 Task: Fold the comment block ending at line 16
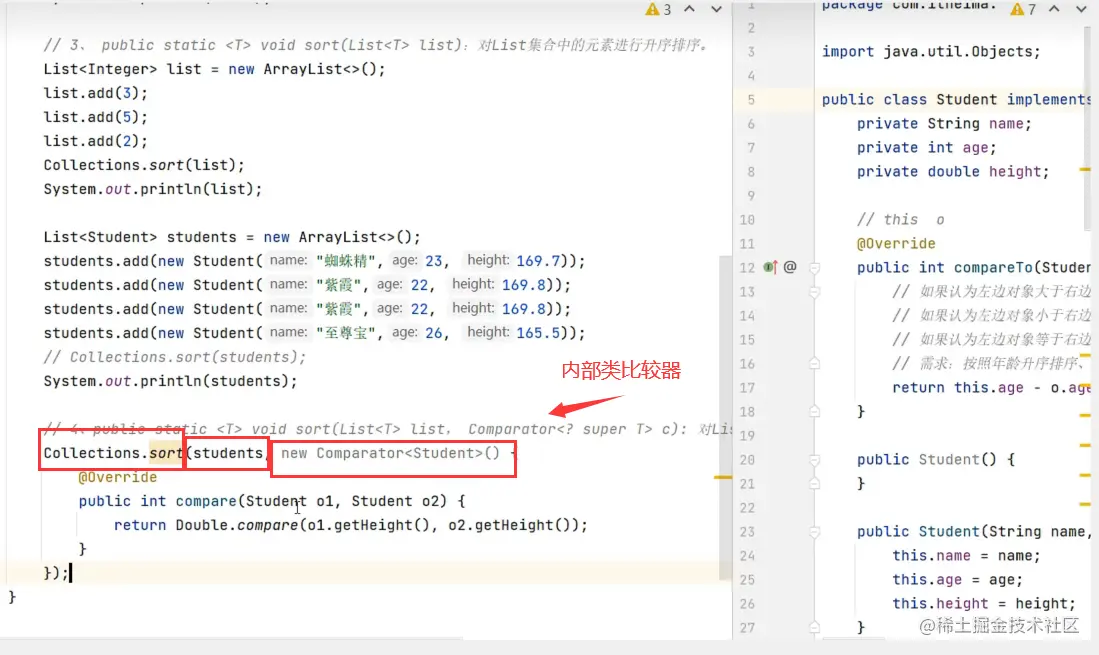click(814, 364)
